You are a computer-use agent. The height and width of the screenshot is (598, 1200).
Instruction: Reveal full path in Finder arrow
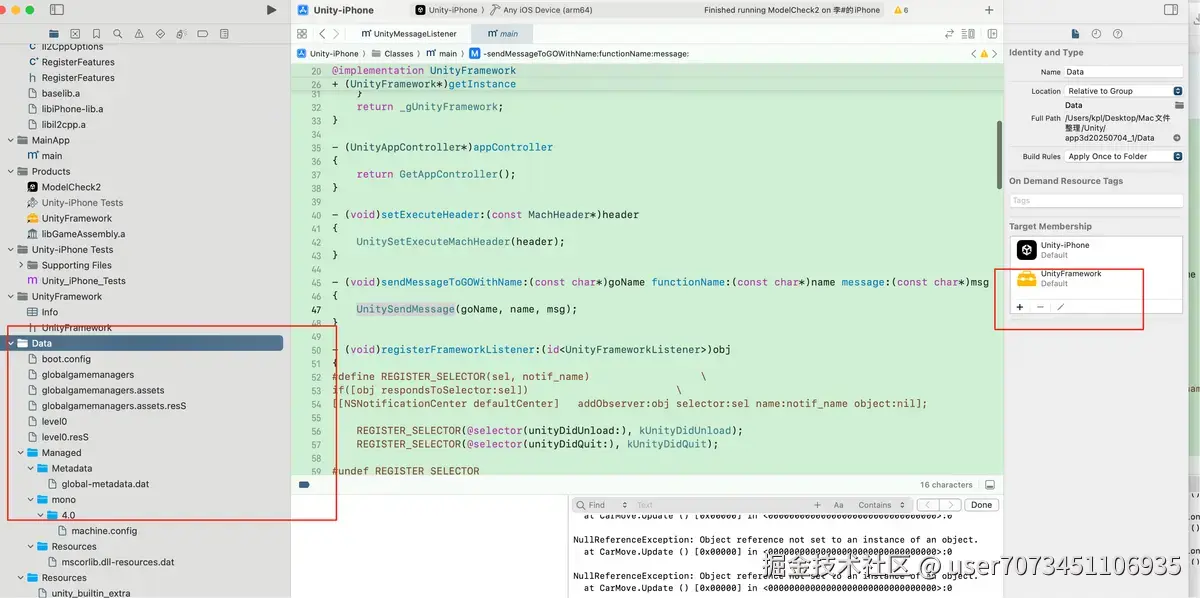click(x=1177, y=138)
